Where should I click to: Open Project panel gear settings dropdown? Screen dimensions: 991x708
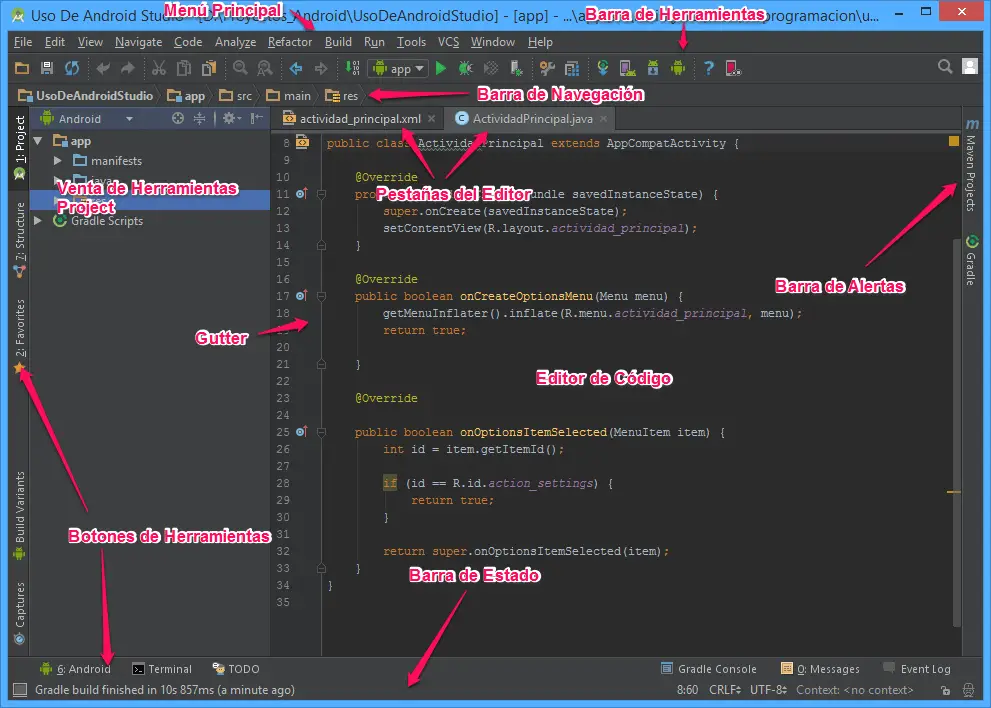tap(232, 118)
